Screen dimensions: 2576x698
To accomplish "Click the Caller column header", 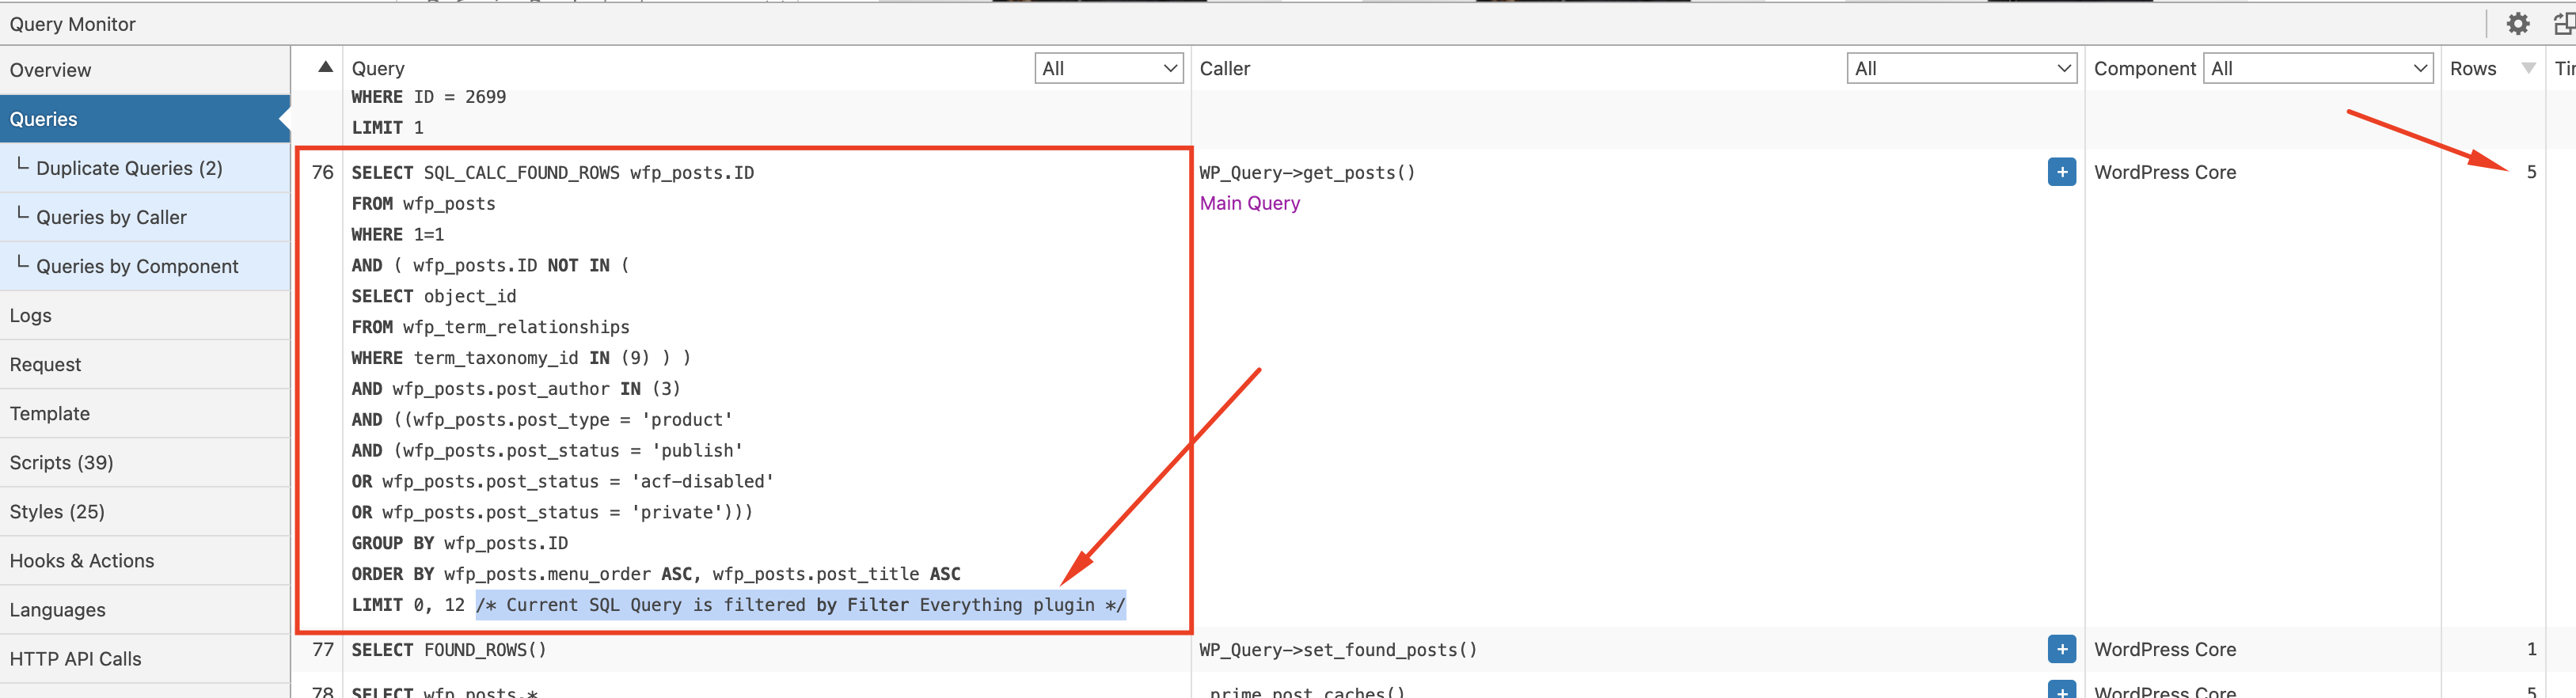I will click(1225, 68).
